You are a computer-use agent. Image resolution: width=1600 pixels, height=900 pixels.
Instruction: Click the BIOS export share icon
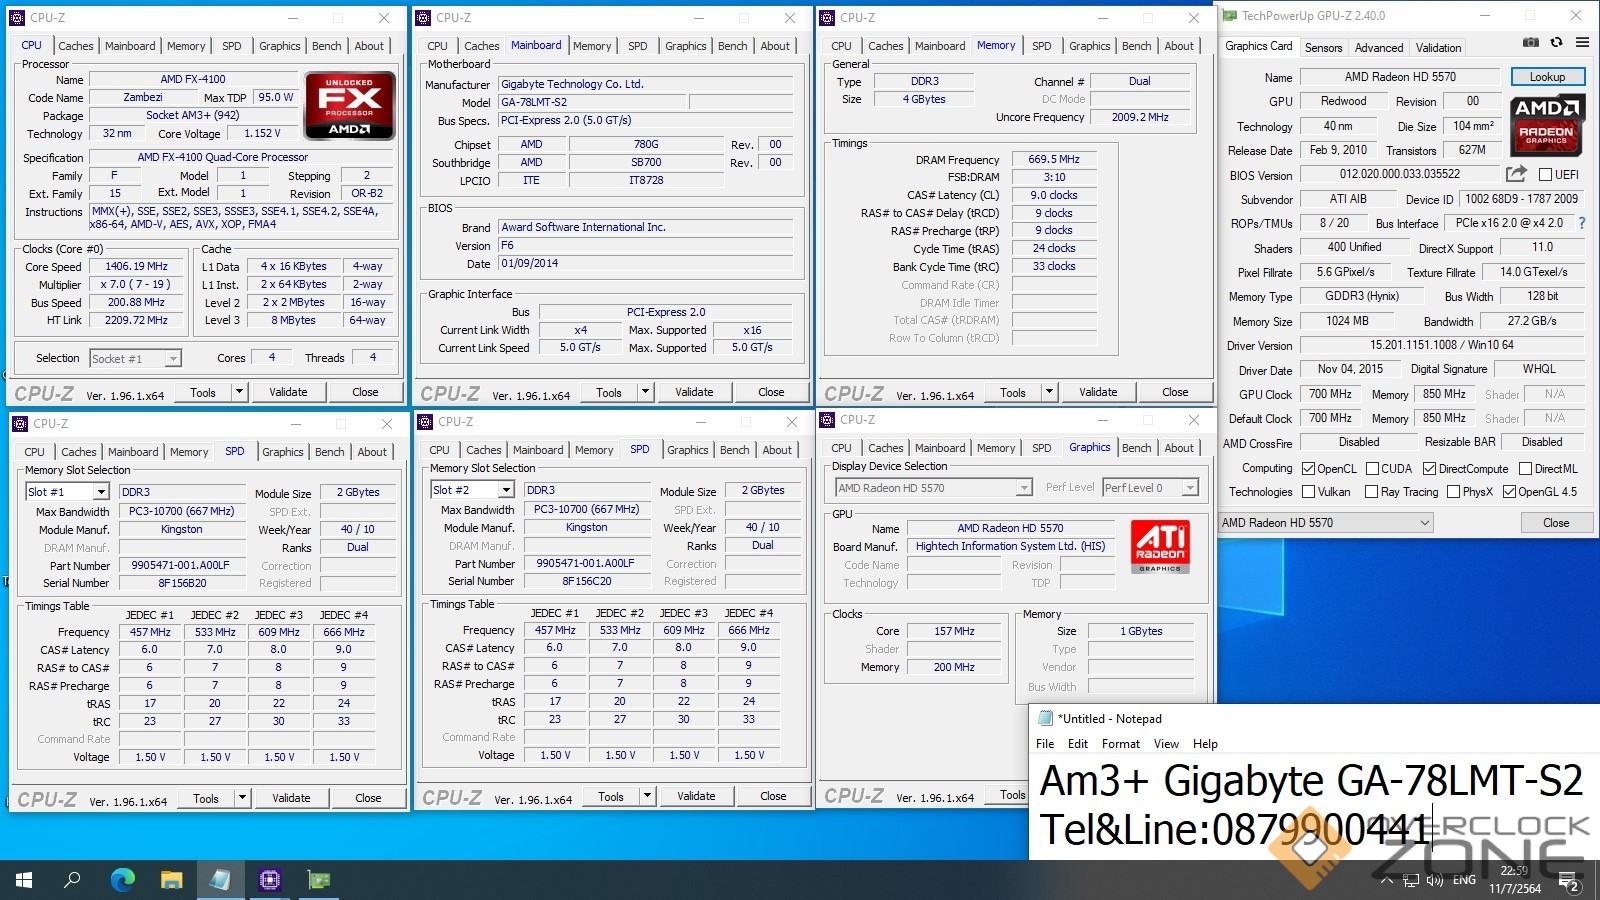(1516, 174)
